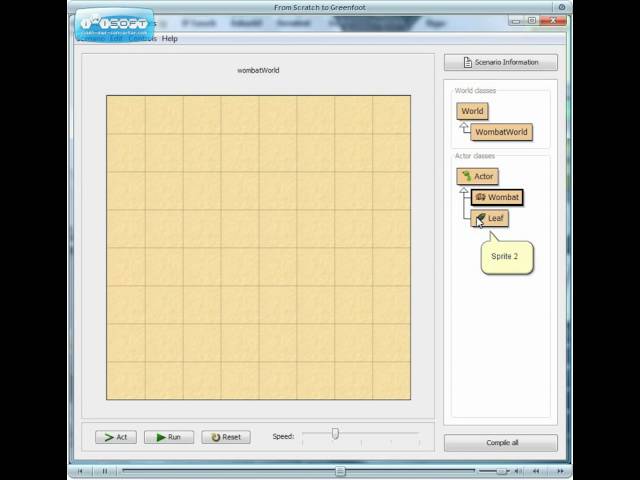Select the Leaf actor class
Screen dimensions: 640x480
click(490, 218)
